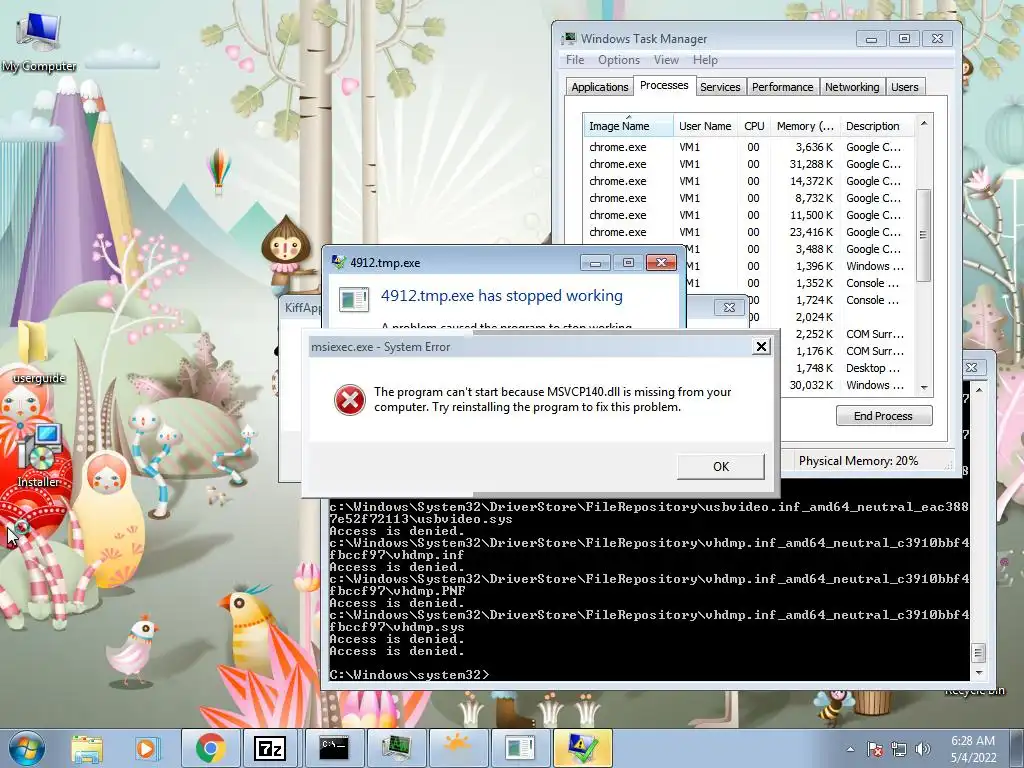Select chrome.exe row using 14,372 K
1024x768 pixels.
point(748,181)
